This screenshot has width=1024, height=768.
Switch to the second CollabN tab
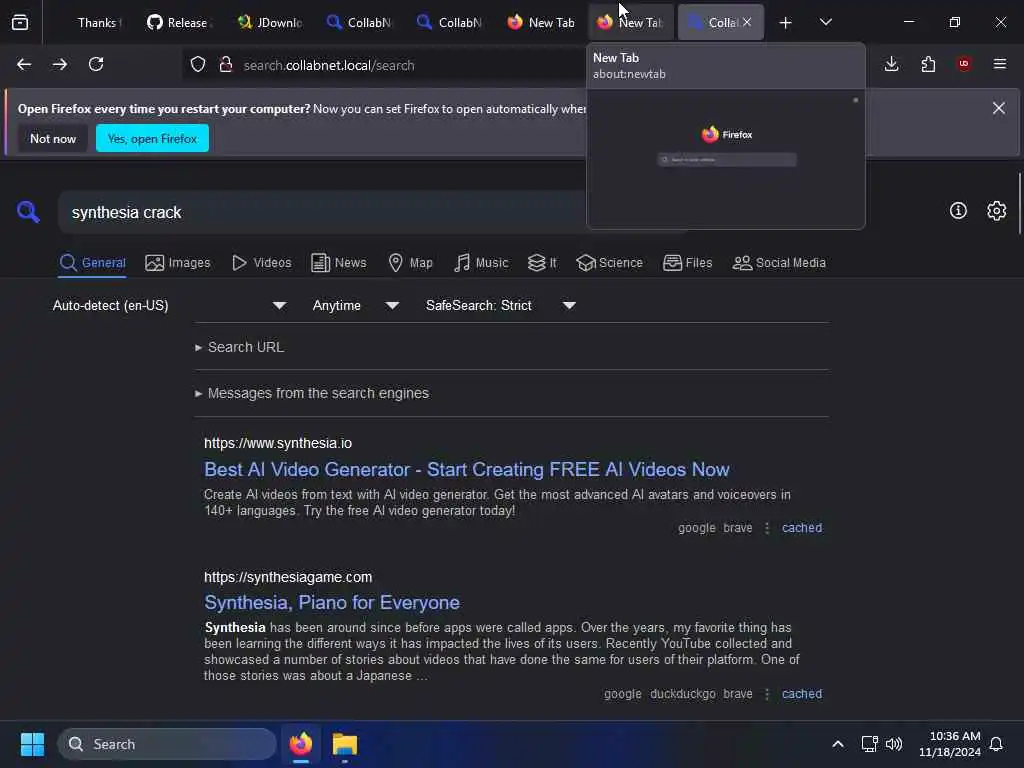pyautogui.click(x=449, y=22)
